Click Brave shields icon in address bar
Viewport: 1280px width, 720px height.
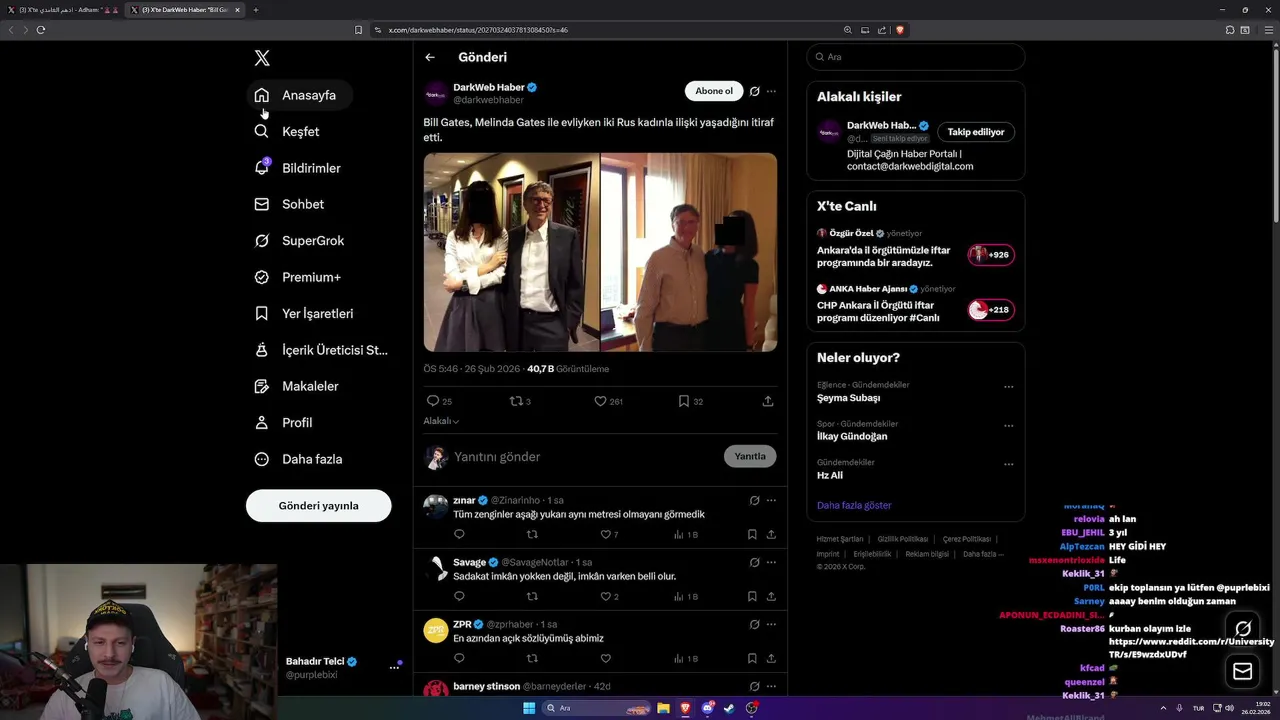(x=900, y=30)
